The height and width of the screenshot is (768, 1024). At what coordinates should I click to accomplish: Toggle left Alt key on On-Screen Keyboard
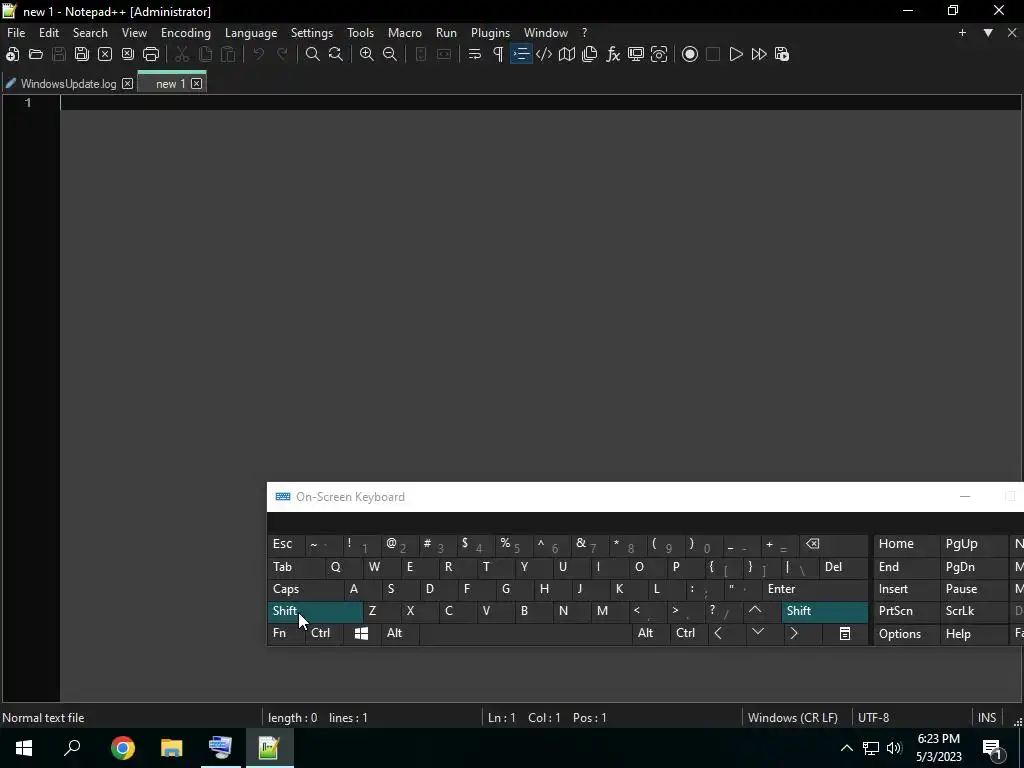[x=400, y=633]
